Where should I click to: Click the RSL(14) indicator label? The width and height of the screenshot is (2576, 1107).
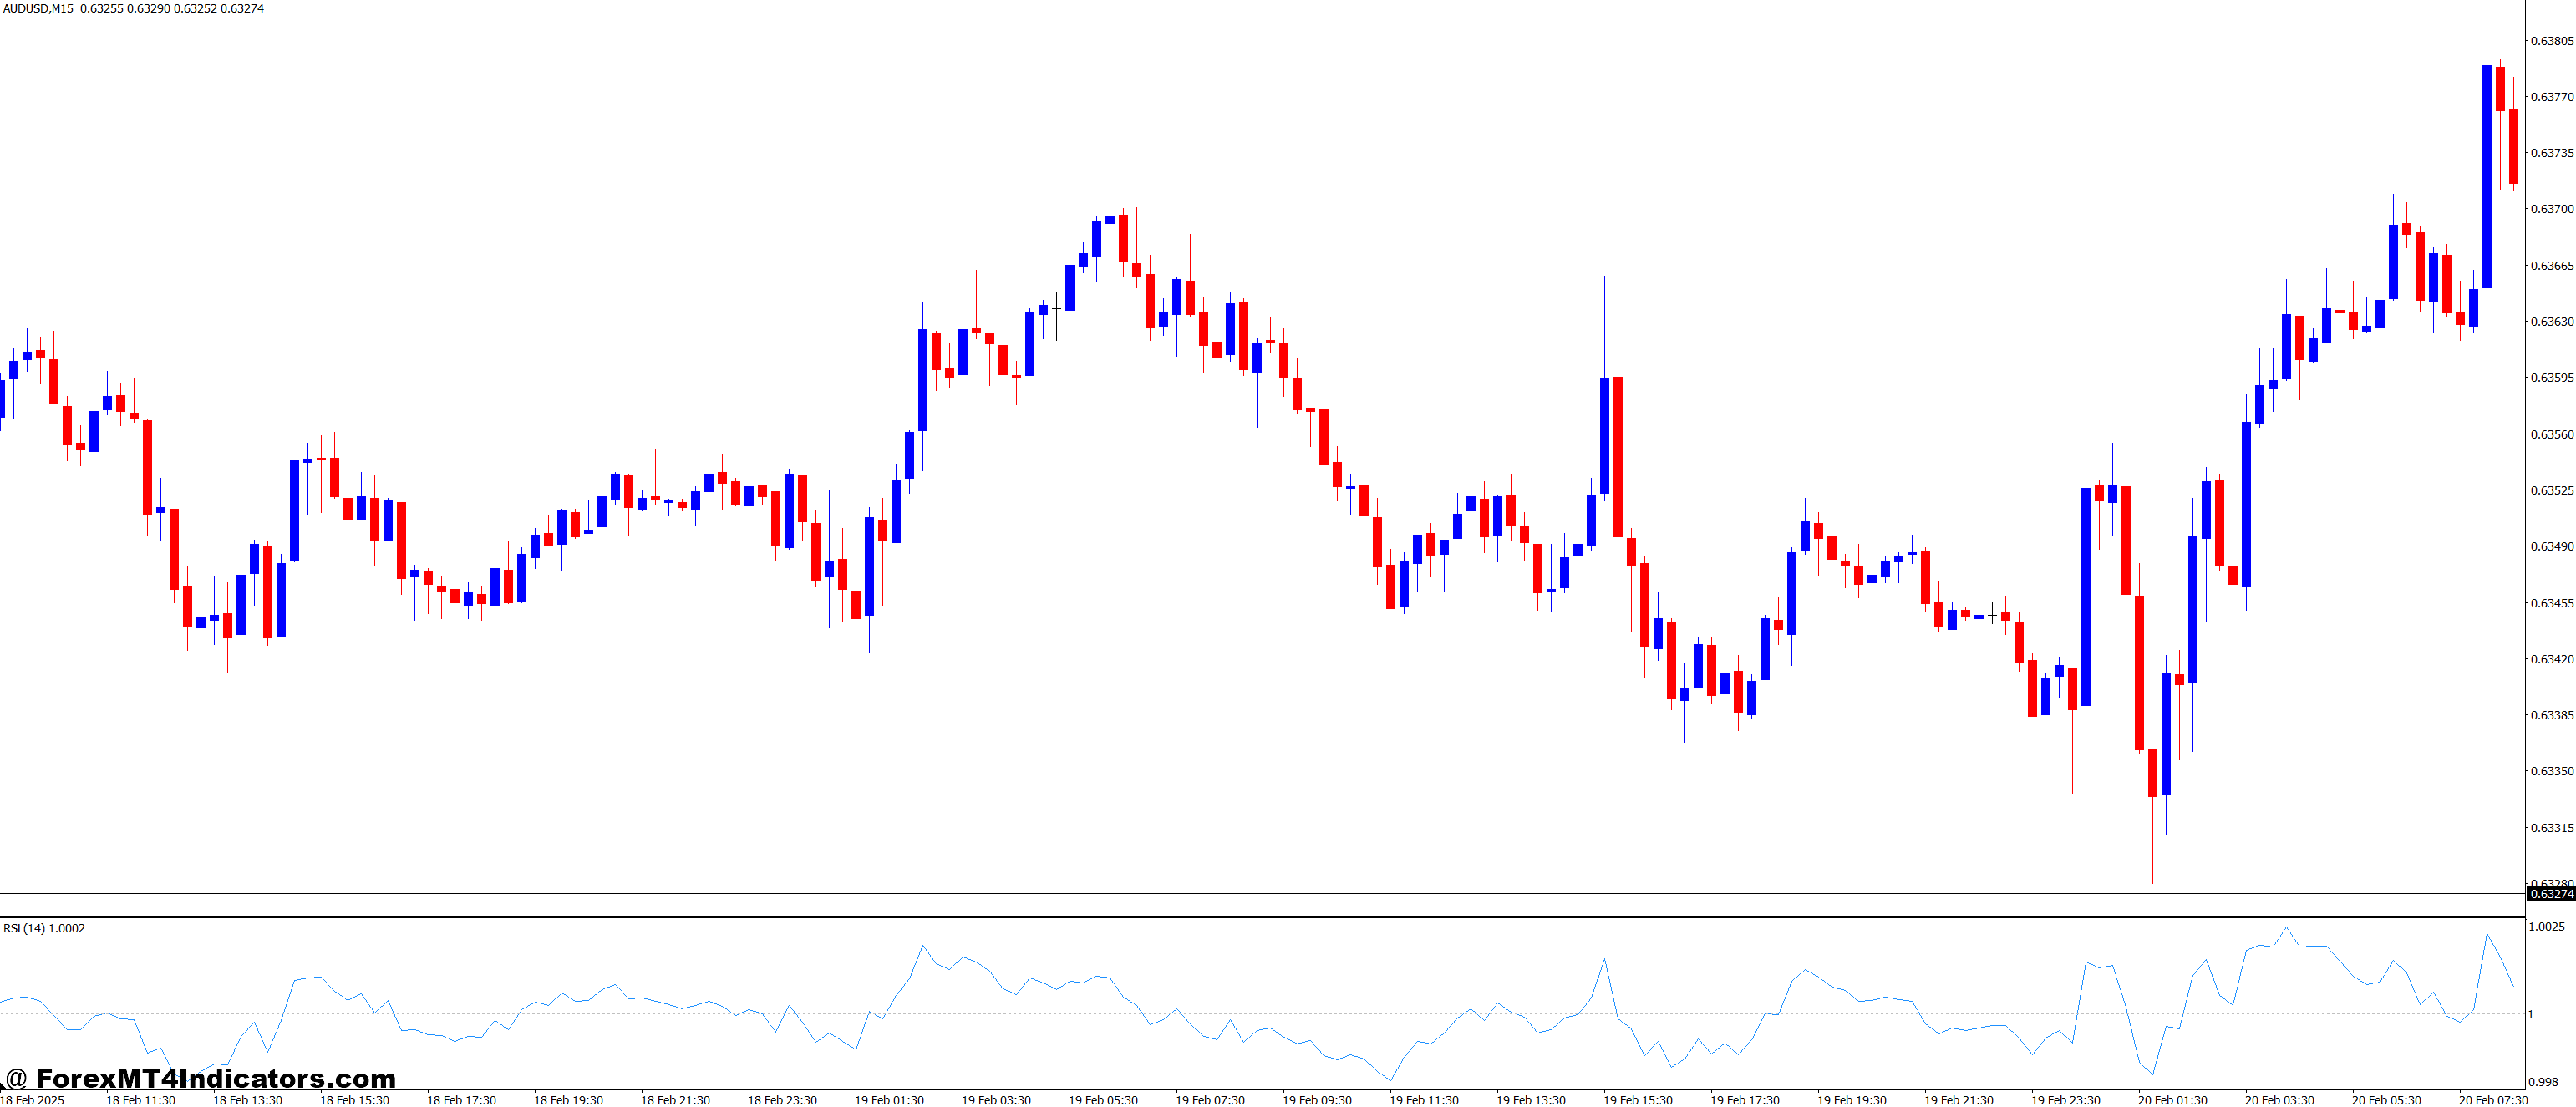[x=45, y=928]
